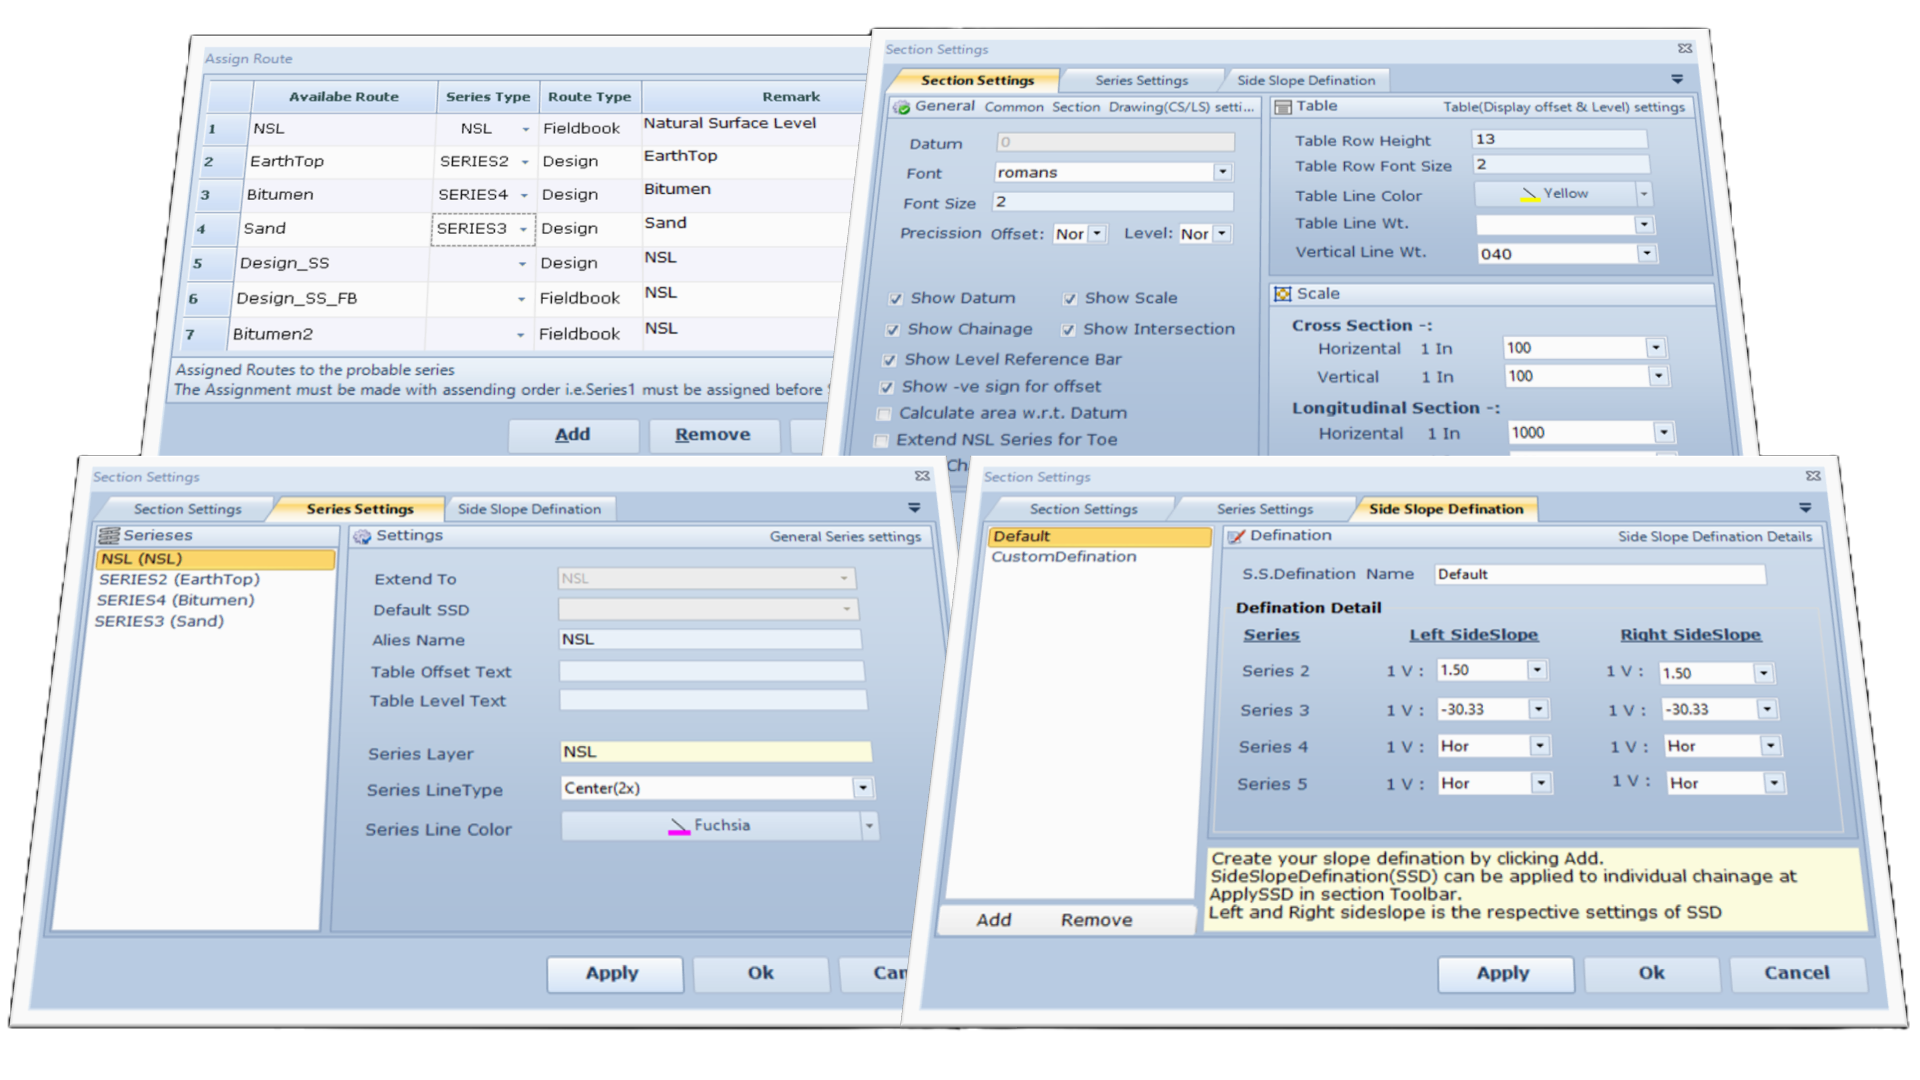Toggle Show Level Reference Bar checkbox
This screenshot has height=1080, width=1920.
point(889,360)
